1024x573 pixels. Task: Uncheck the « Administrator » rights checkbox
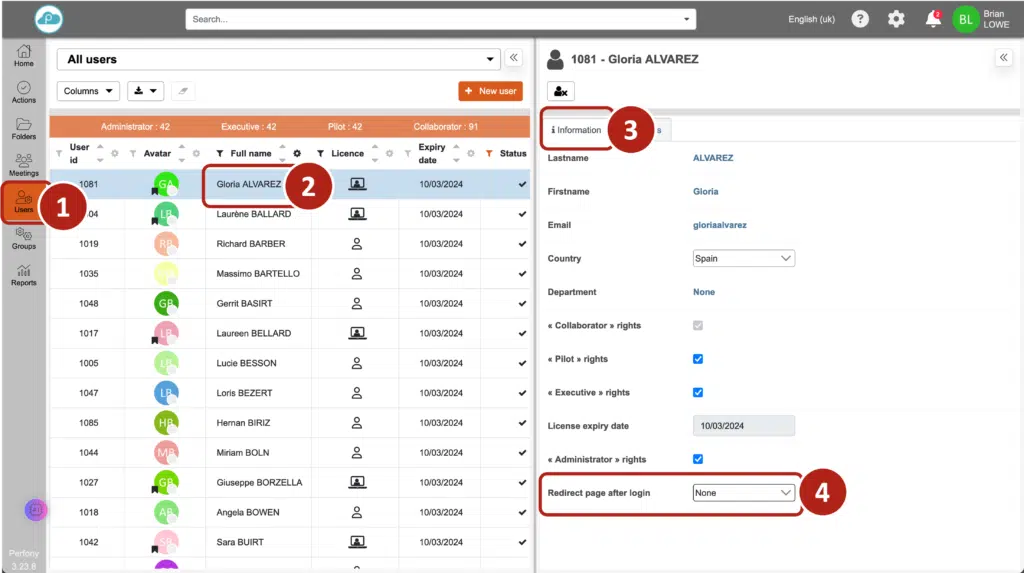[698, 459]
